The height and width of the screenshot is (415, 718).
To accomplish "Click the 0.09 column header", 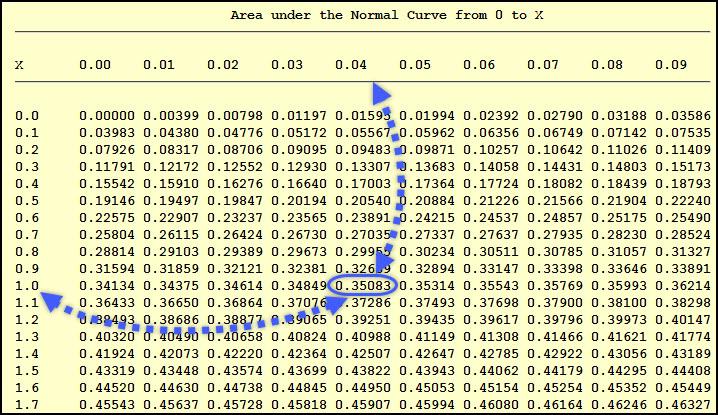I will (671, 64).
